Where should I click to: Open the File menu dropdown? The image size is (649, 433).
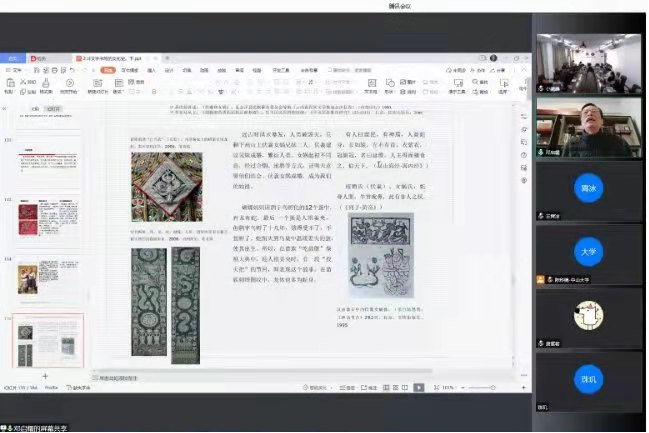pos(13,71)
